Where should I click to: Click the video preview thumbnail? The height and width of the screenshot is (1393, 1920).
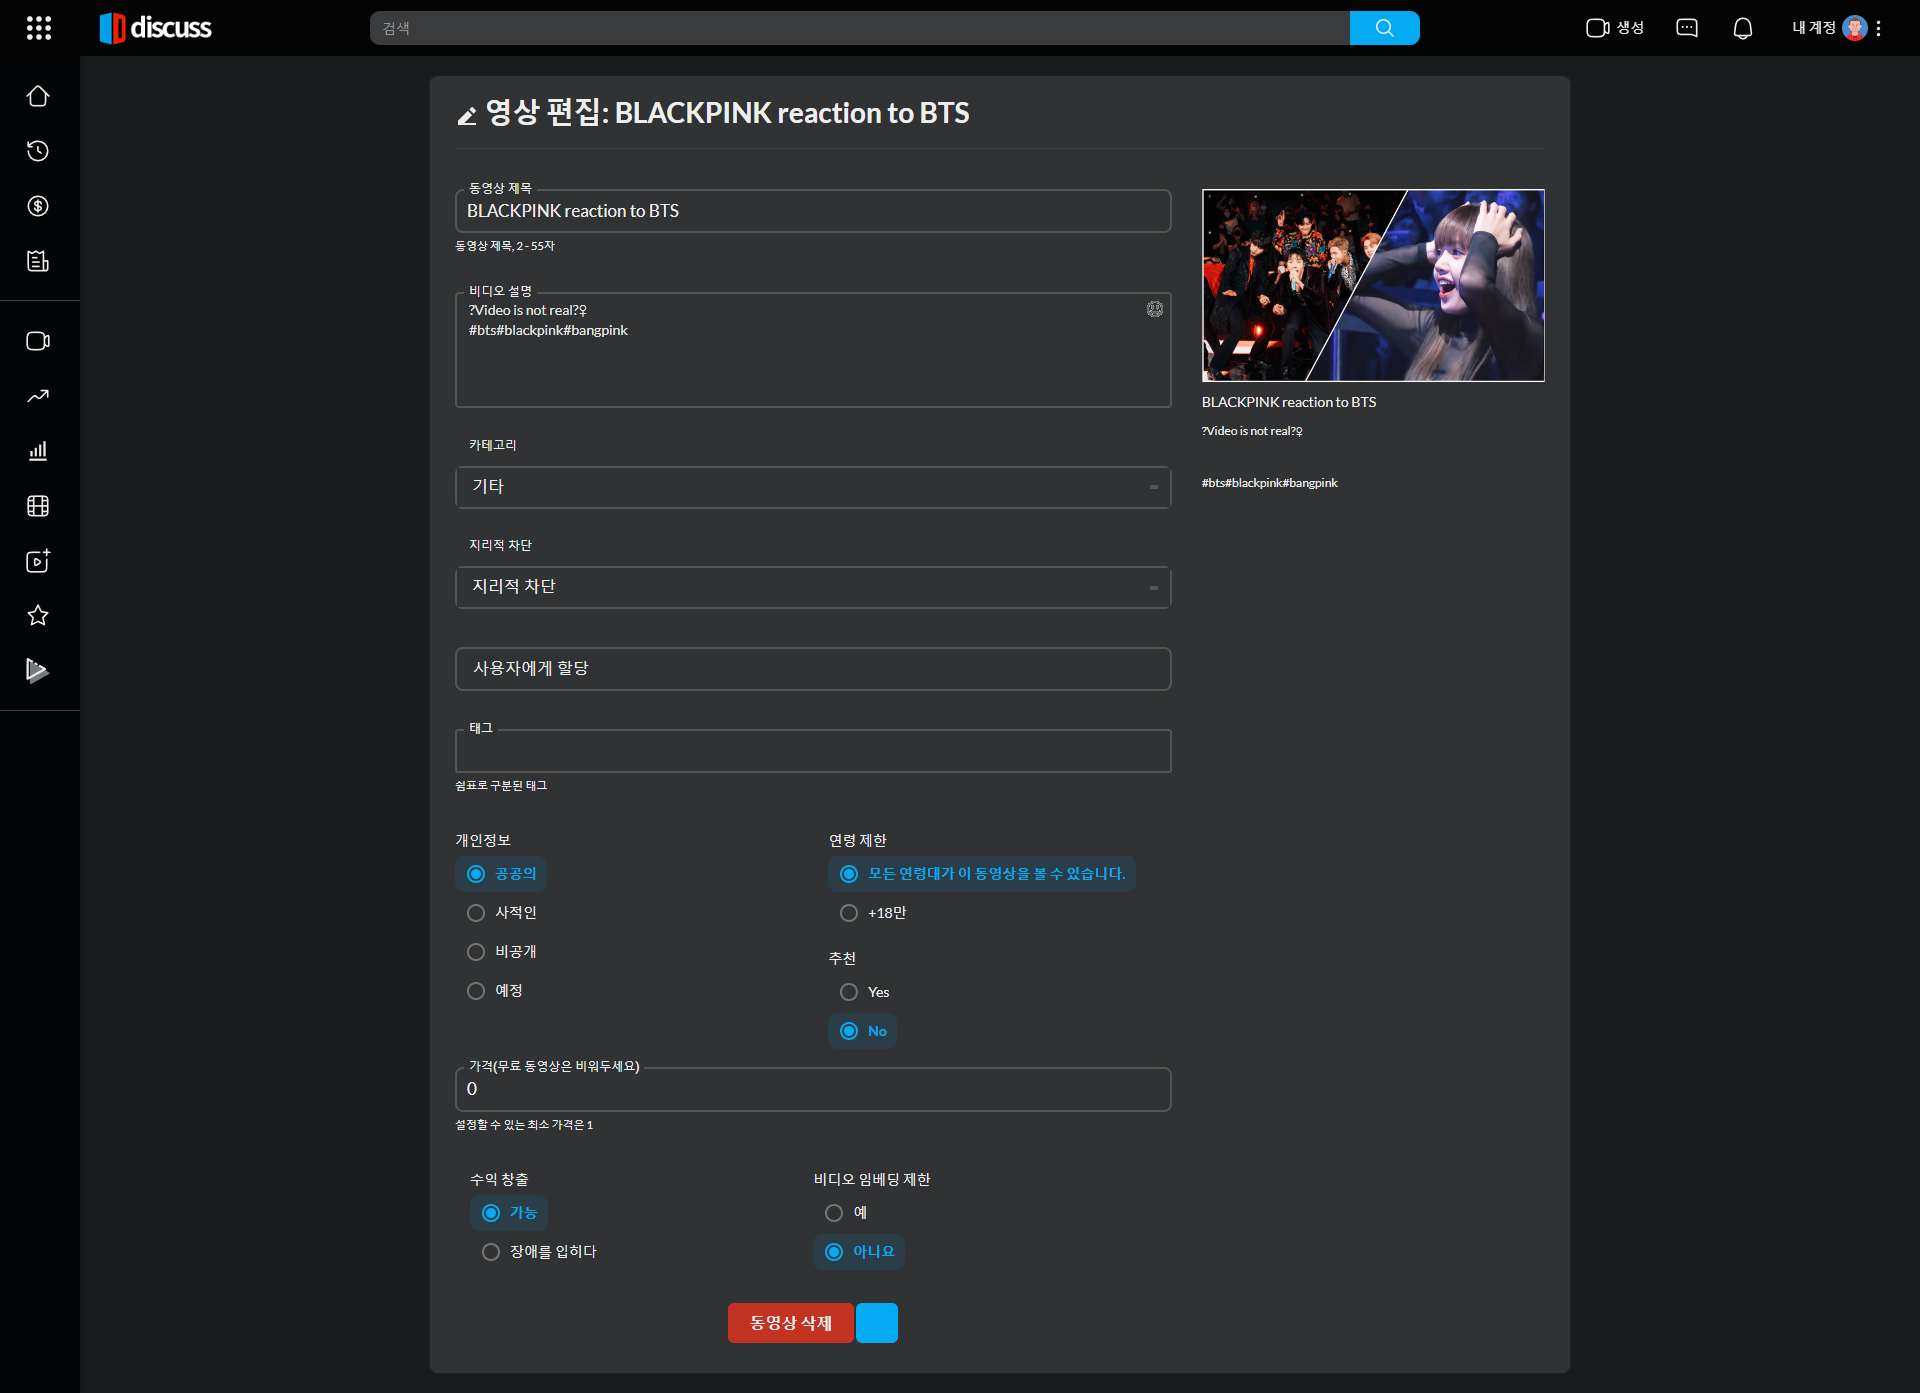coord(1373,285)
